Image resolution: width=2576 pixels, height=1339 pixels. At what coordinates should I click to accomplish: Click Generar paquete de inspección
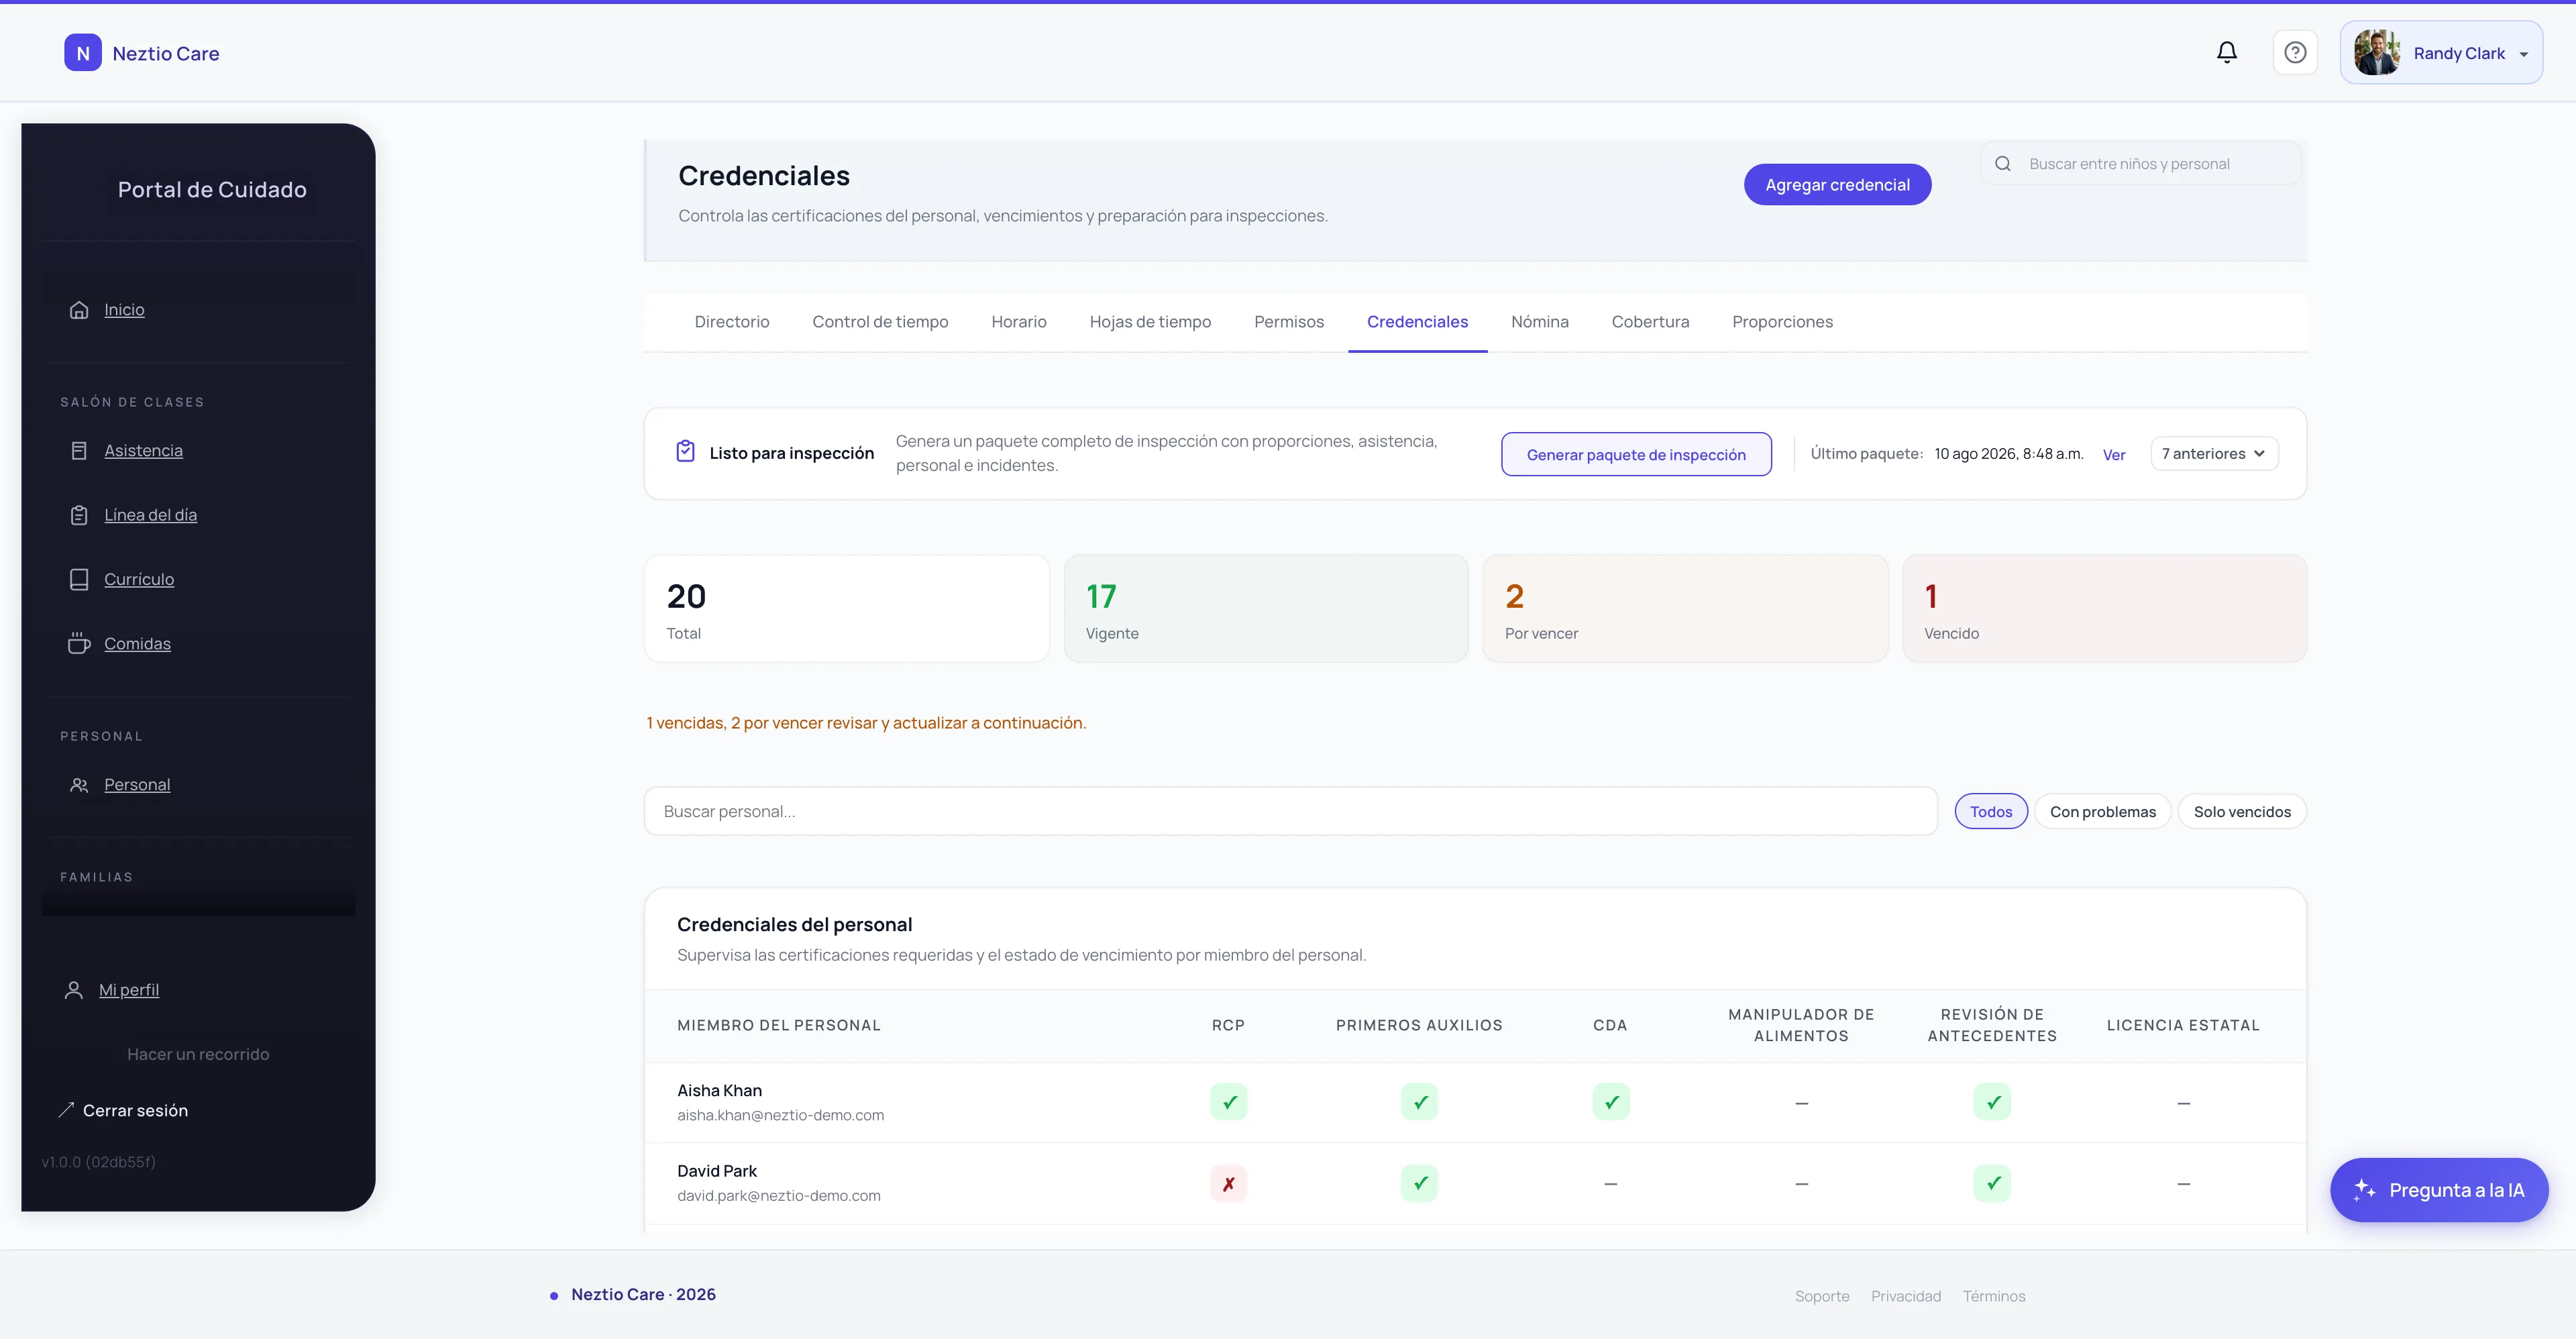pyautogui.click(x=1636, y=454)
